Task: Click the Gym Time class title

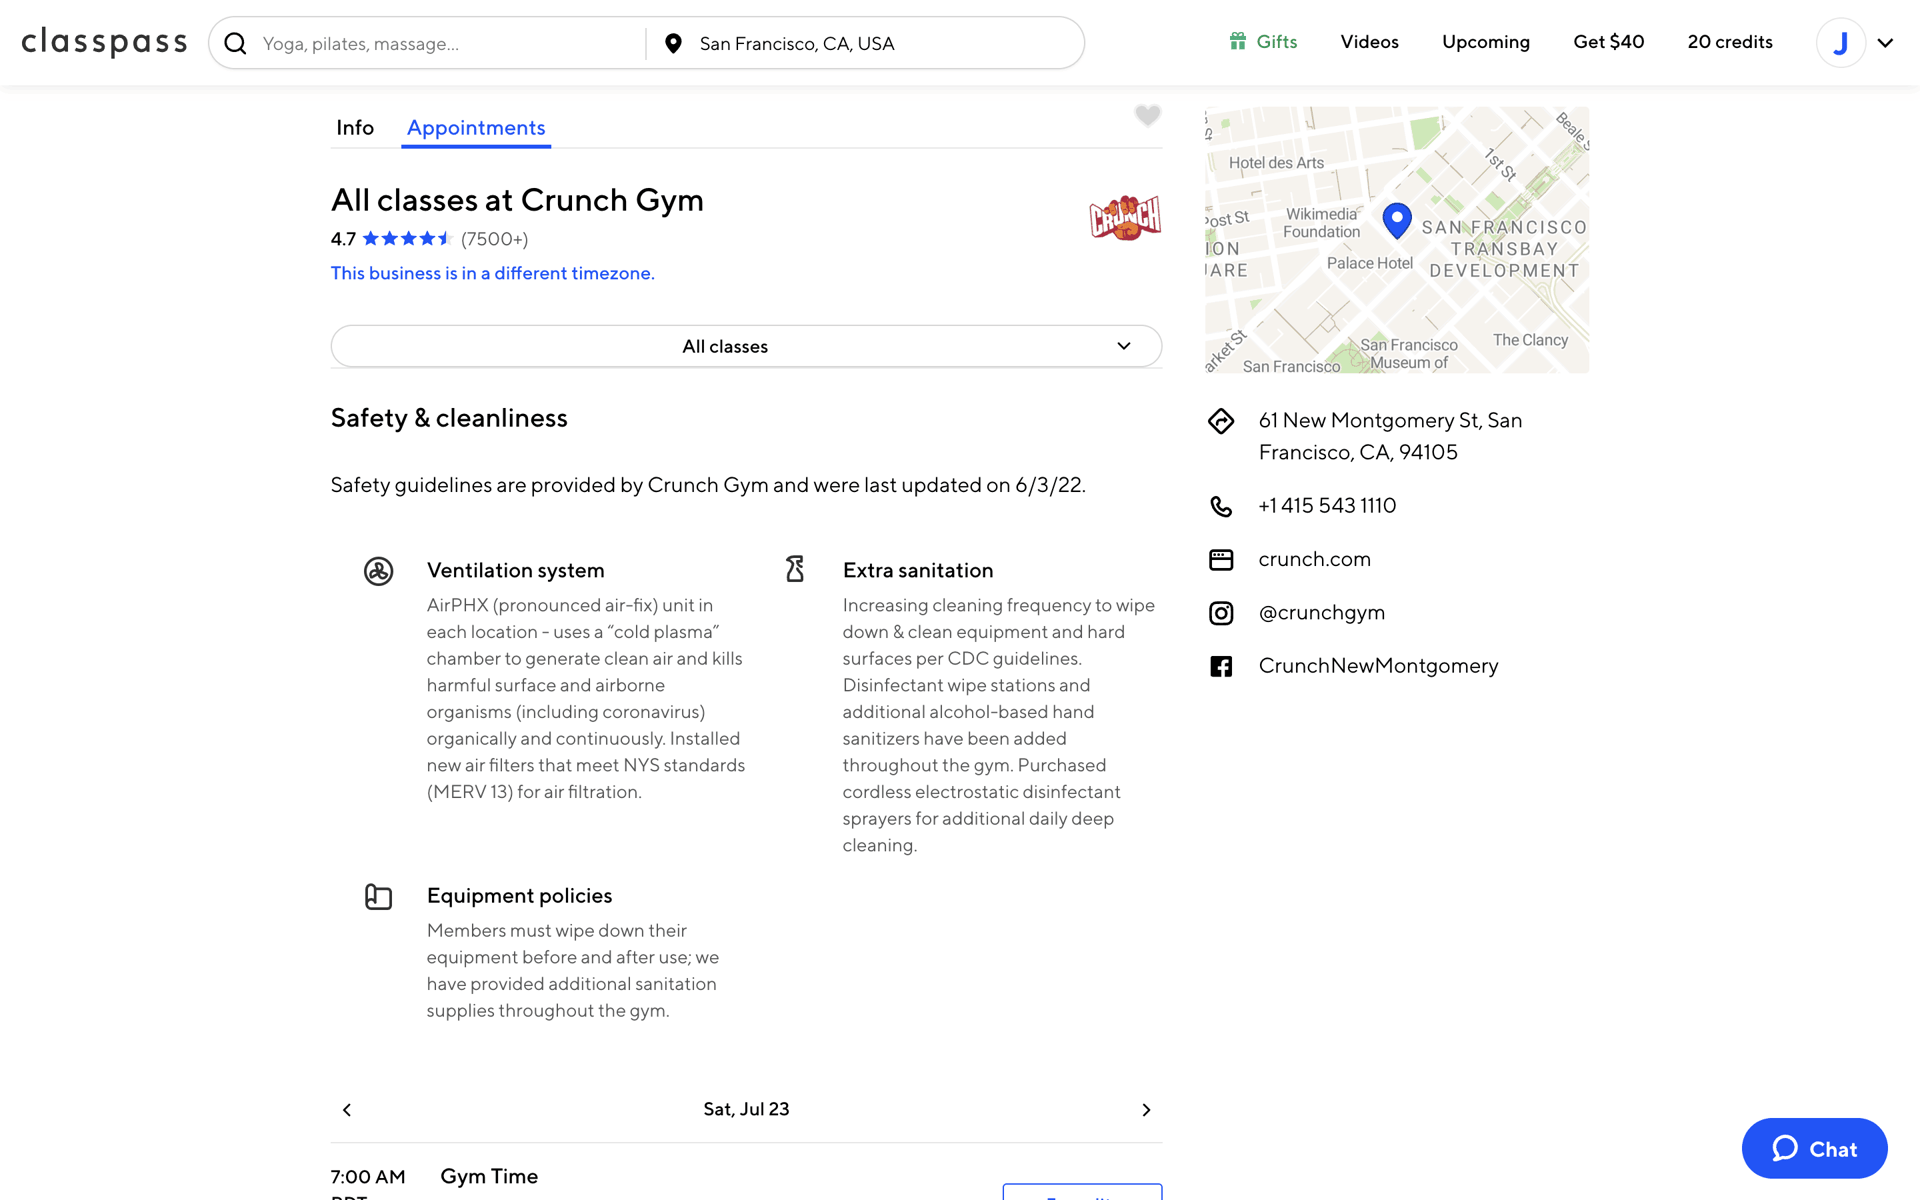Action: click(489, 1176)
